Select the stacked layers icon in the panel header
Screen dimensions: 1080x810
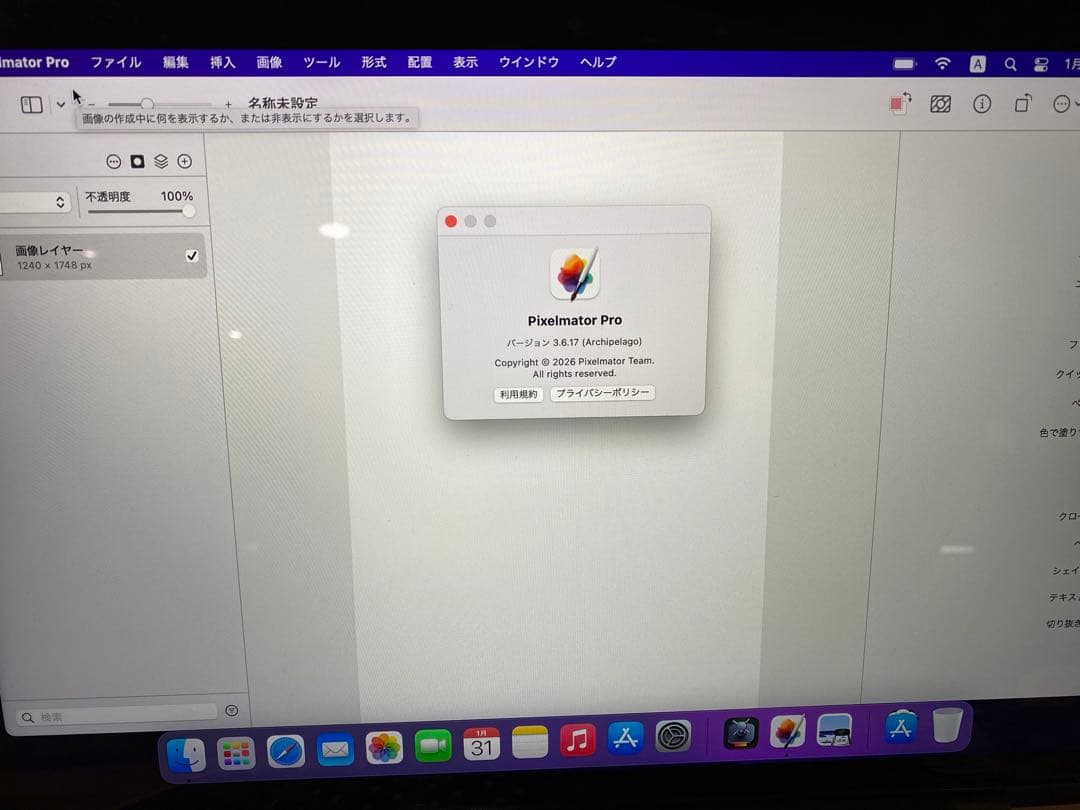coord(162,161)
